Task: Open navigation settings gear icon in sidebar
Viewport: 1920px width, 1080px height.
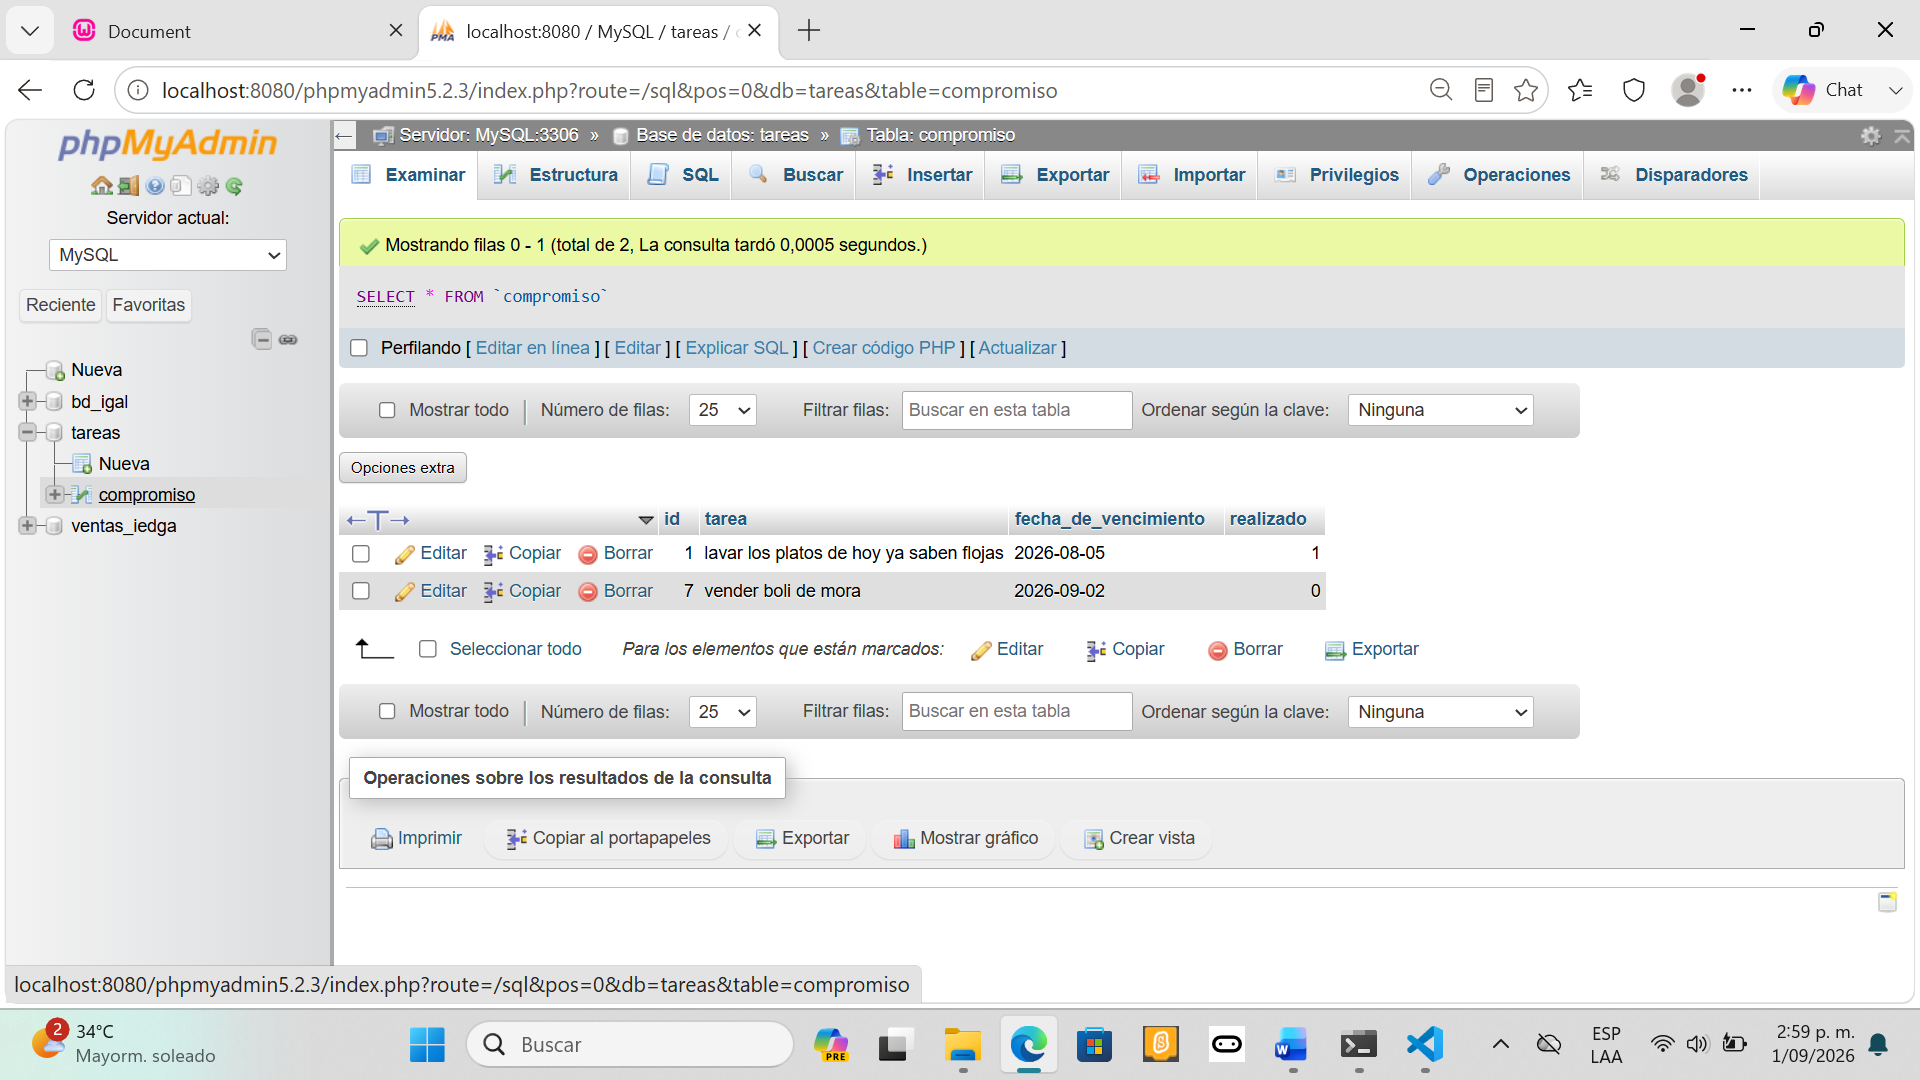Action: point(208,186)
